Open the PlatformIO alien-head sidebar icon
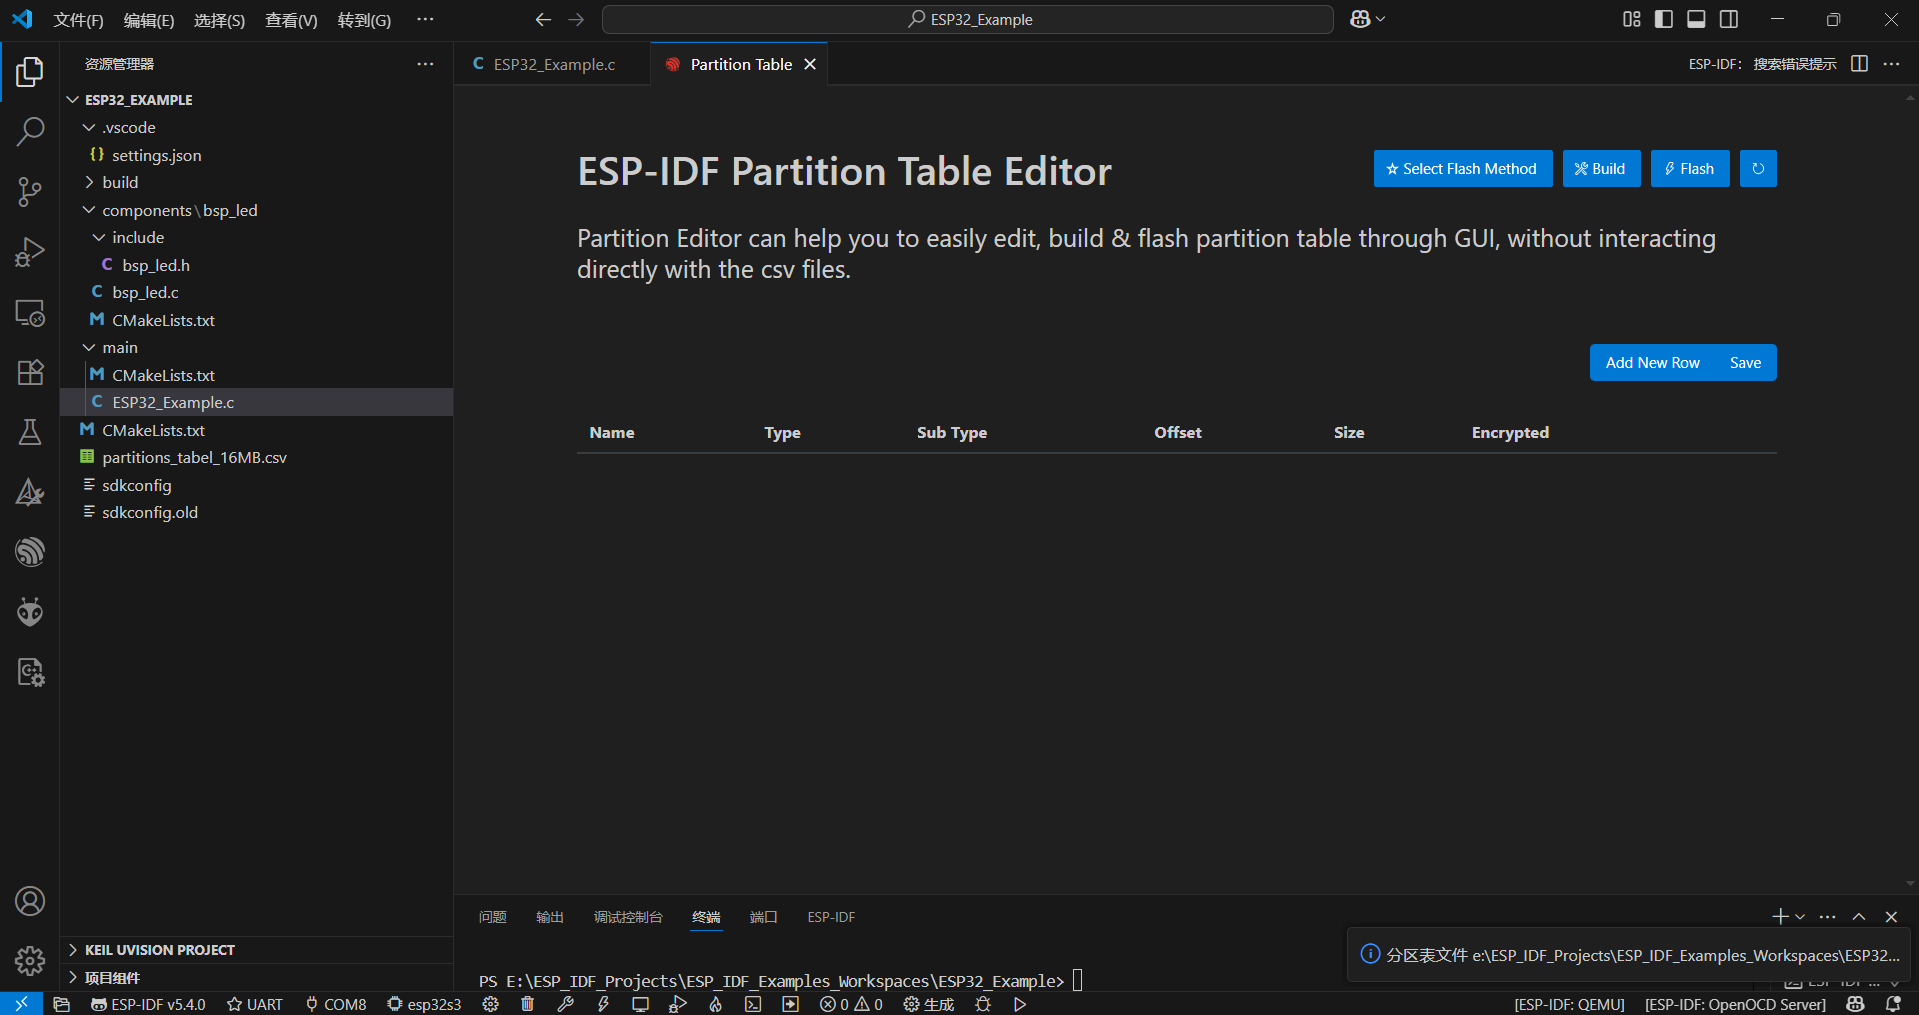This screenshot has width=1919, height=1015. (30, 611)
